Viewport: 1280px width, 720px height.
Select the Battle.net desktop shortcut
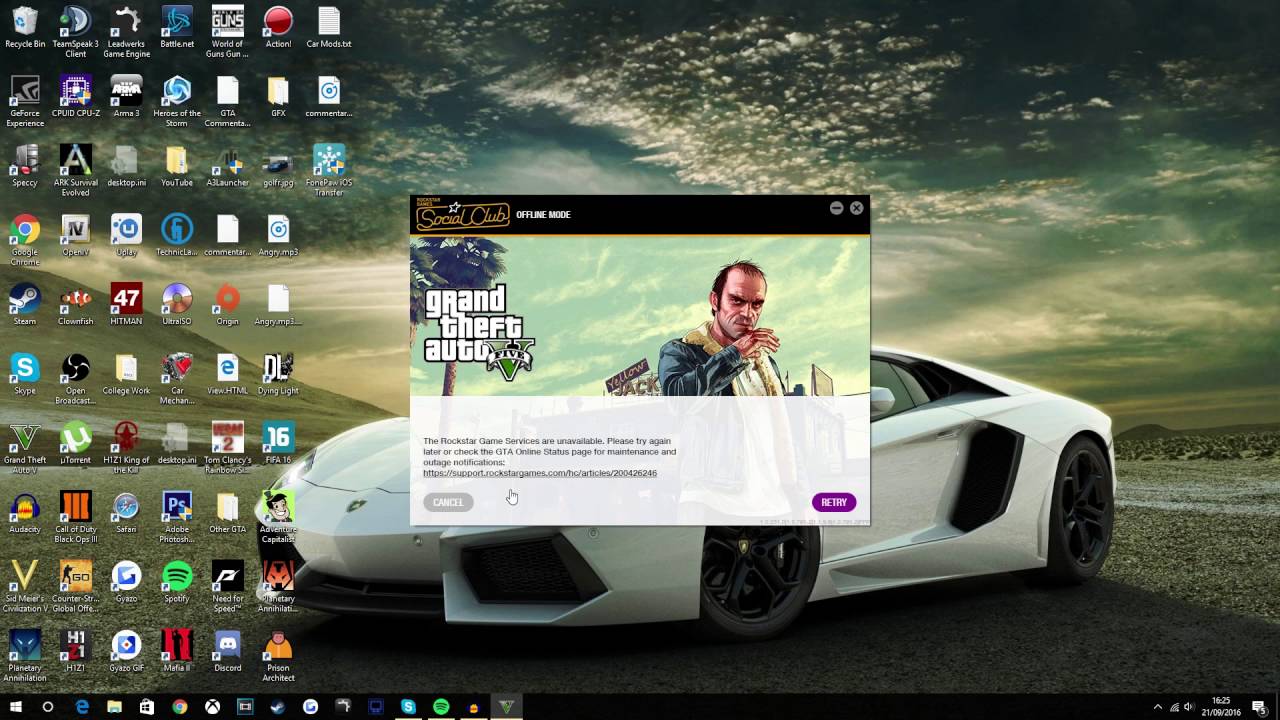(177, 28)
